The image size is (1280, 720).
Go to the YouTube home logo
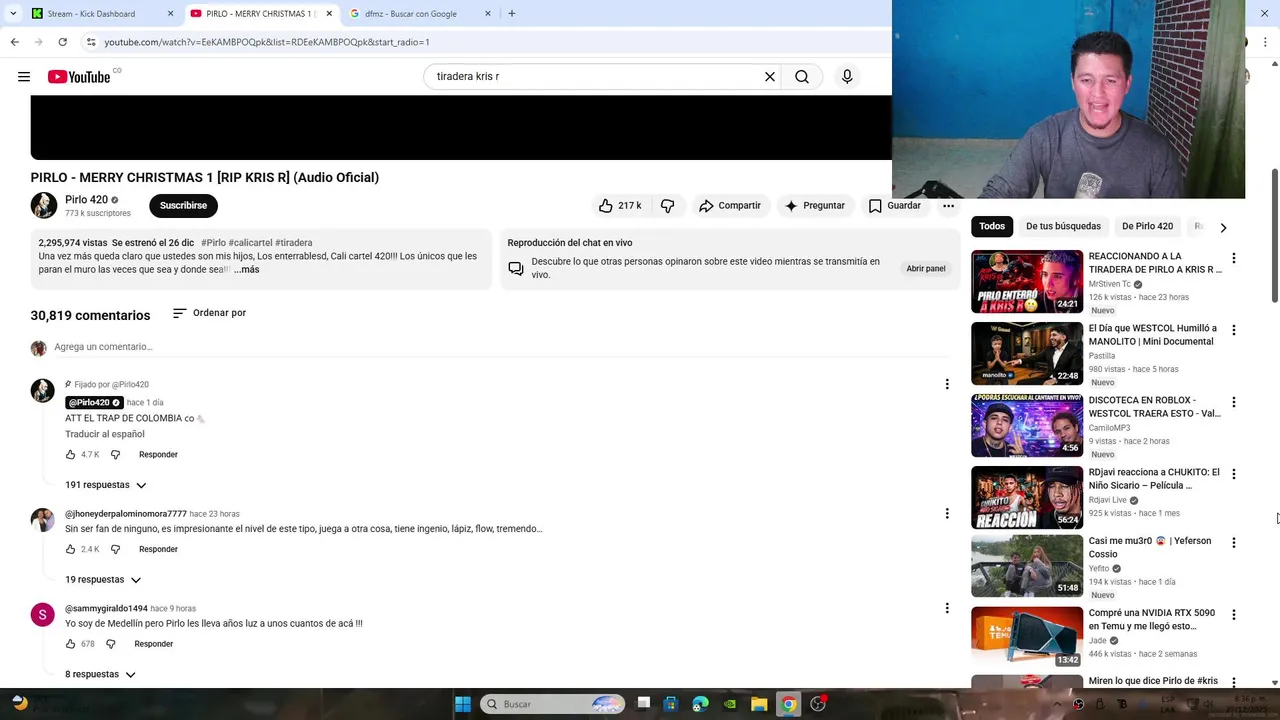(79, 77)
